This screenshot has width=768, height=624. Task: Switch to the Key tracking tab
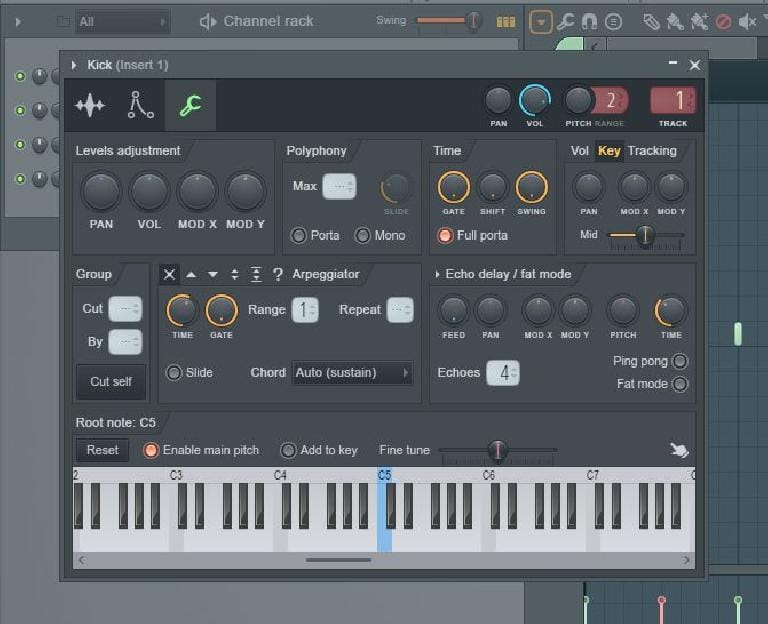[609, 151]
